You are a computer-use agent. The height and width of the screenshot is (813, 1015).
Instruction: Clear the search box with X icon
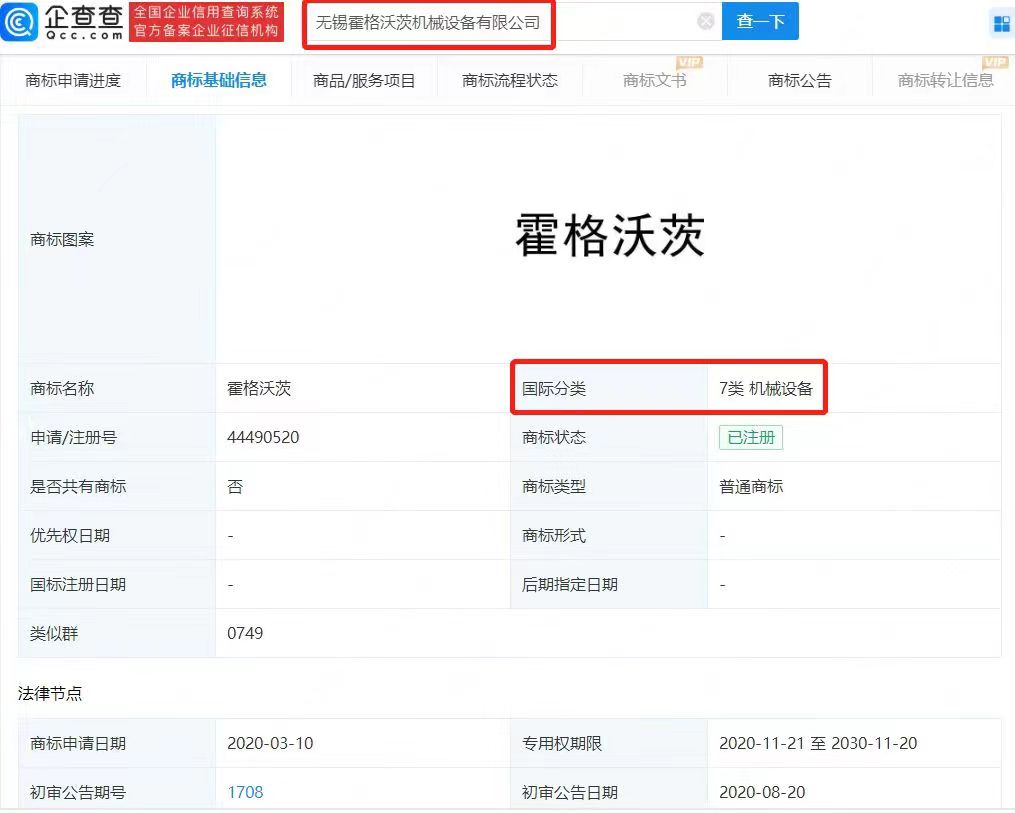(706, 22)
